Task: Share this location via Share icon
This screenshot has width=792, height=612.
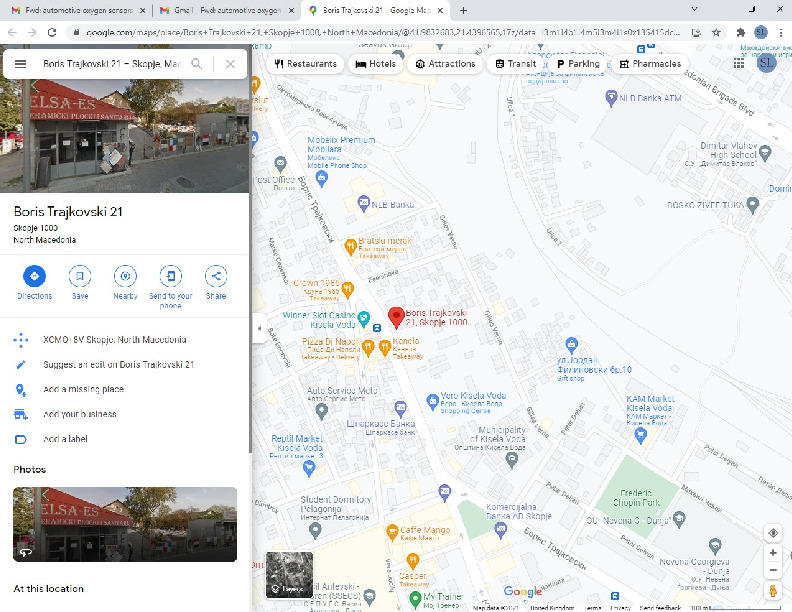Action: pos(216,276)
